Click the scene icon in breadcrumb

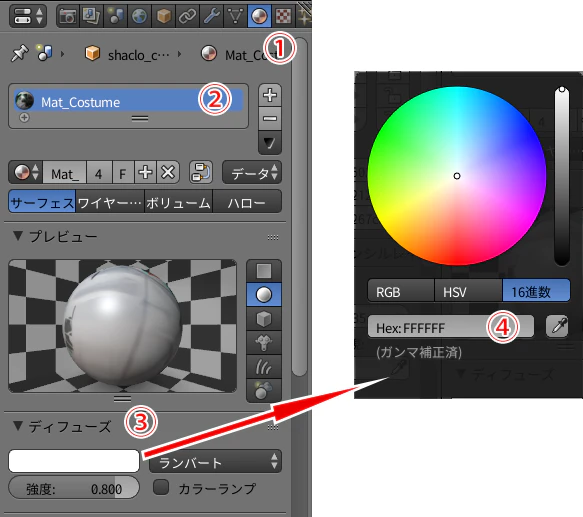tap(44, 52)
